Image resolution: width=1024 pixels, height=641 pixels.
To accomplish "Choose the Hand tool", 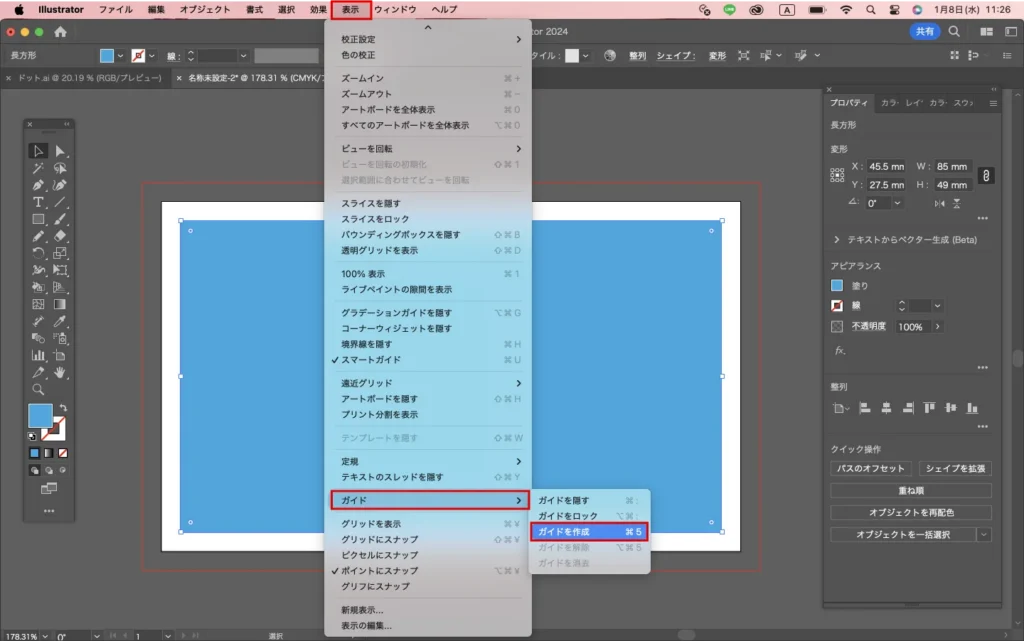I will [60, 372].
